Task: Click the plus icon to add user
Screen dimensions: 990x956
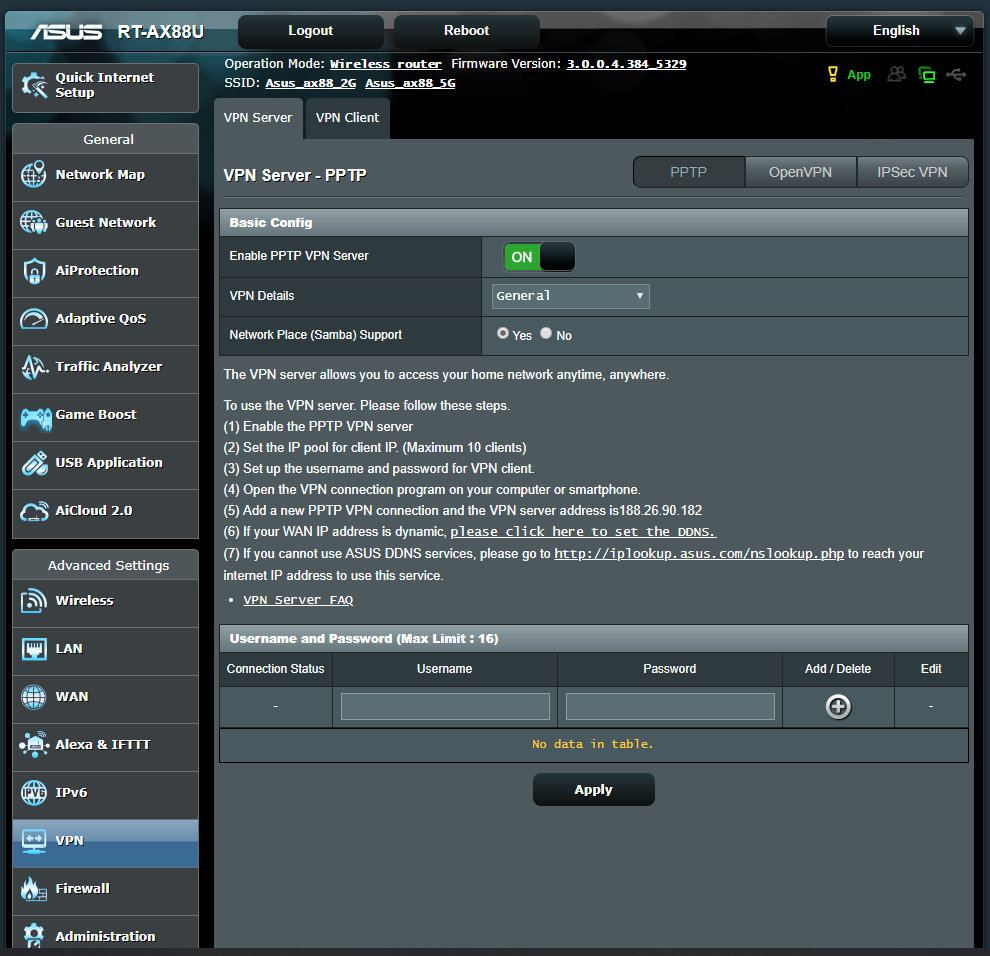Action: point(838,707)
